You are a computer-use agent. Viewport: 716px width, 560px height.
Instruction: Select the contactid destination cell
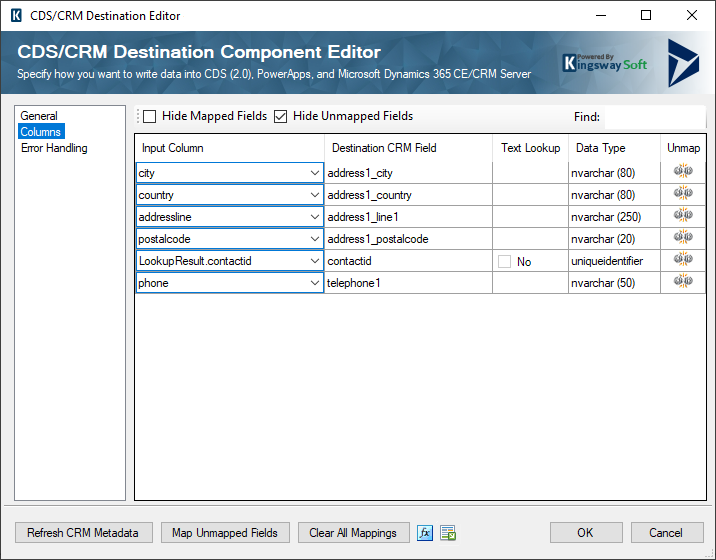click(x=408, y=261)
